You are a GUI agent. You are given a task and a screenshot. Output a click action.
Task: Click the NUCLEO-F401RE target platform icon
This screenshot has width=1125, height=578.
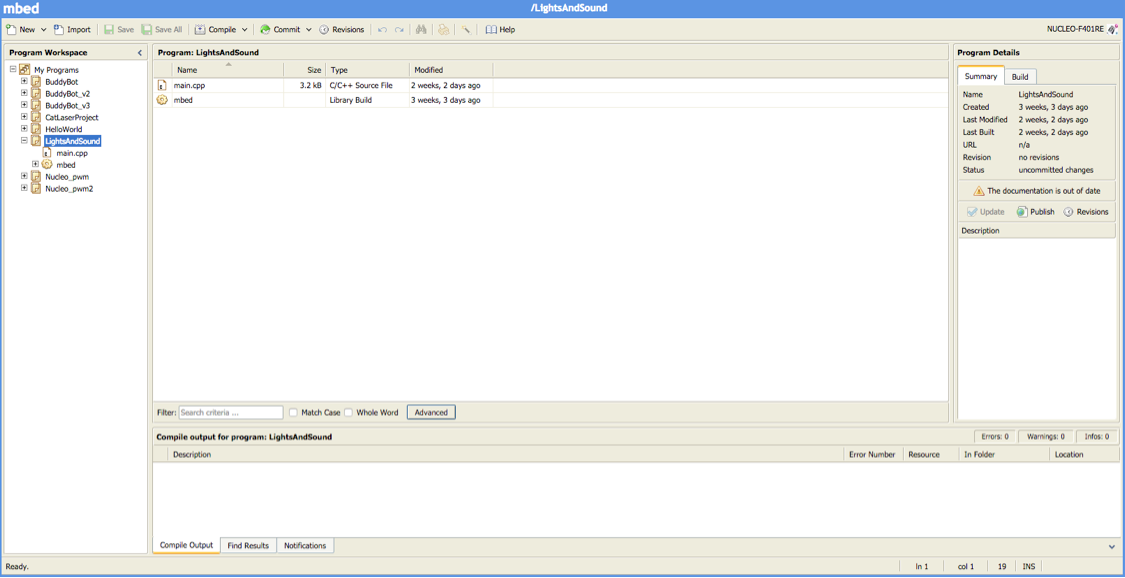[1113, 30]
